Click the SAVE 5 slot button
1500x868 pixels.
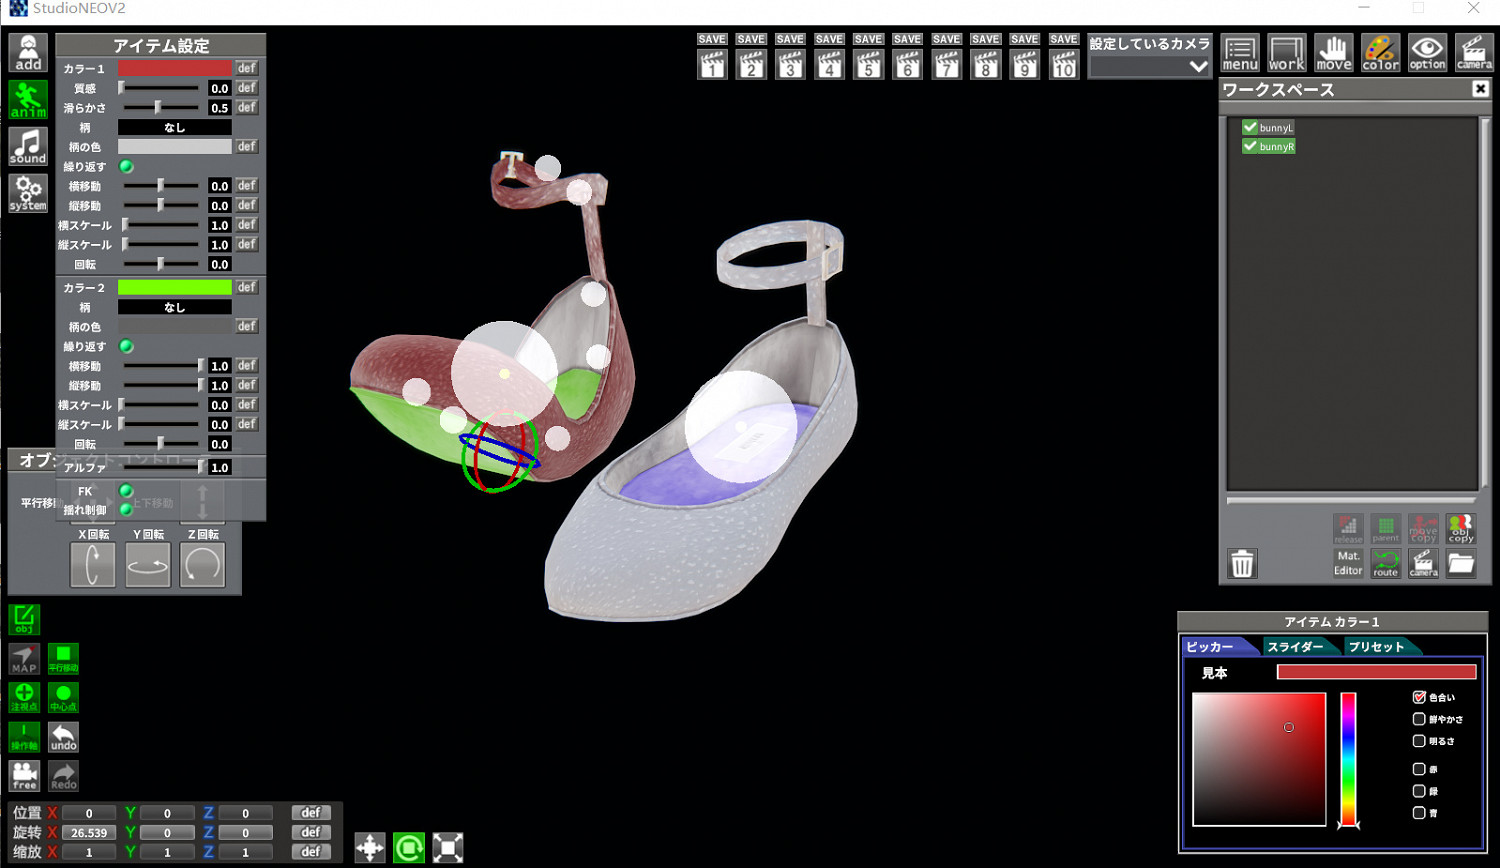point(868,57)
